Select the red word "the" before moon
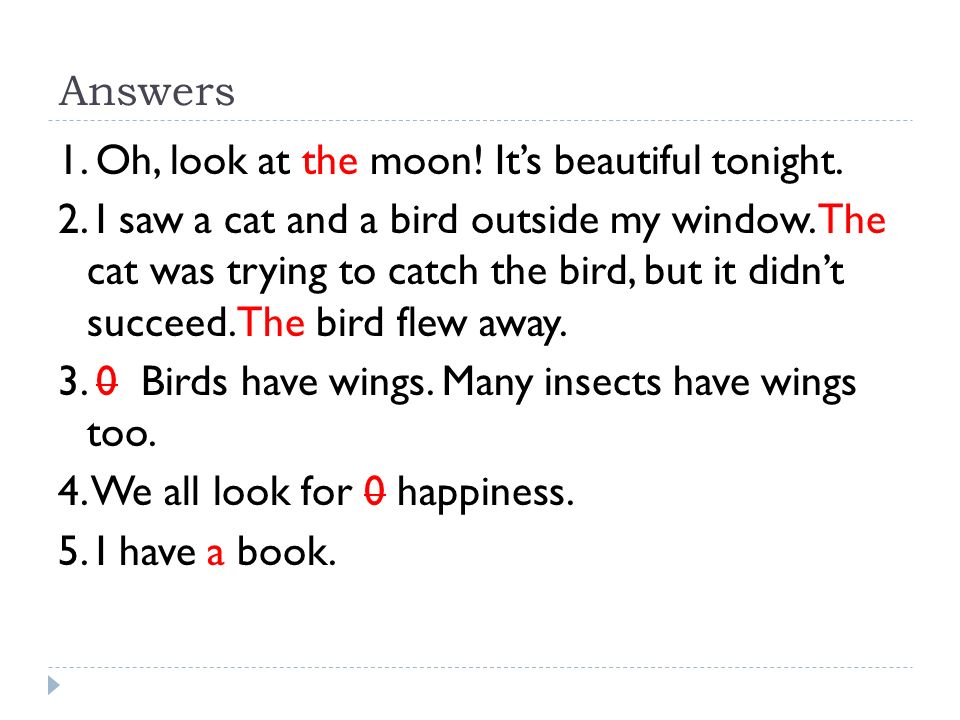 pos(329,161)
